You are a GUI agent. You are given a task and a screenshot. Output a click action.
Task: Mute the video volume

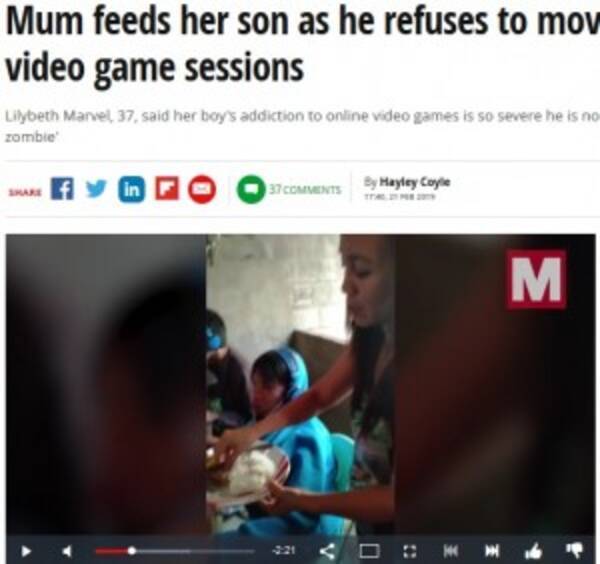point(67,551)
